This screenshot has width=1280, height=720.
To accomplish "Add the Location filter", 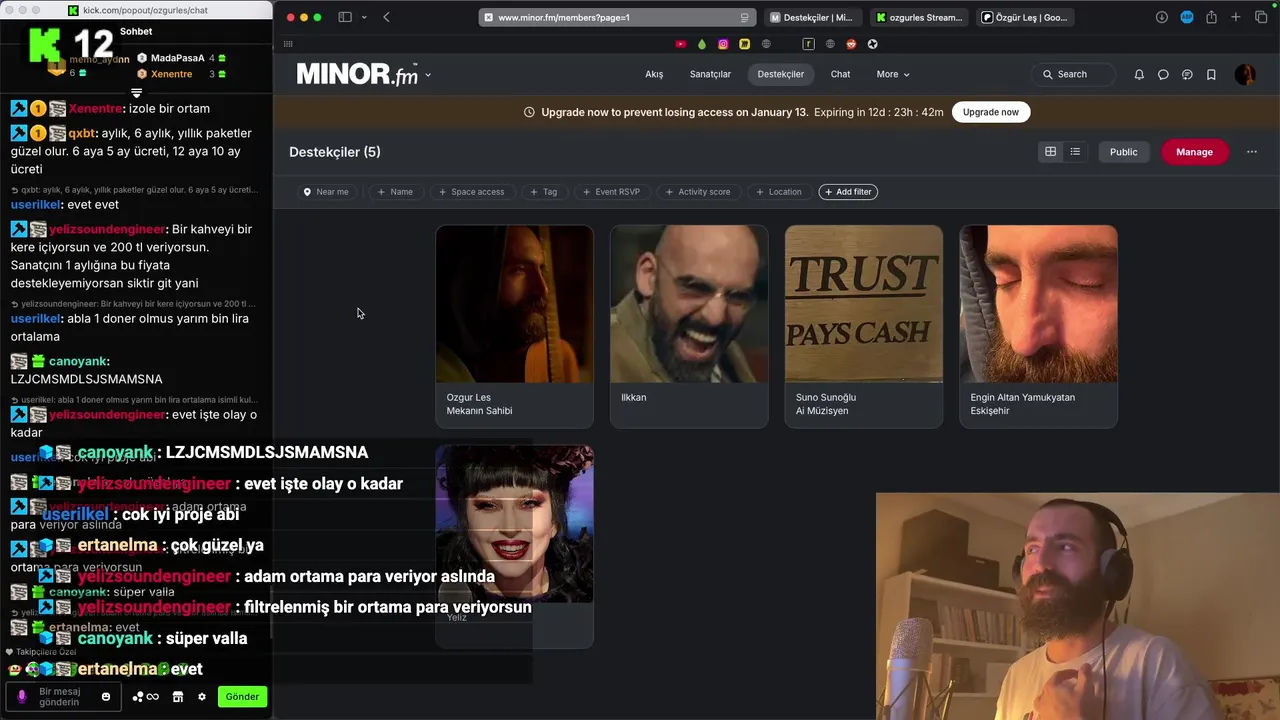I will pyautogui.click(x=779, y=192).
